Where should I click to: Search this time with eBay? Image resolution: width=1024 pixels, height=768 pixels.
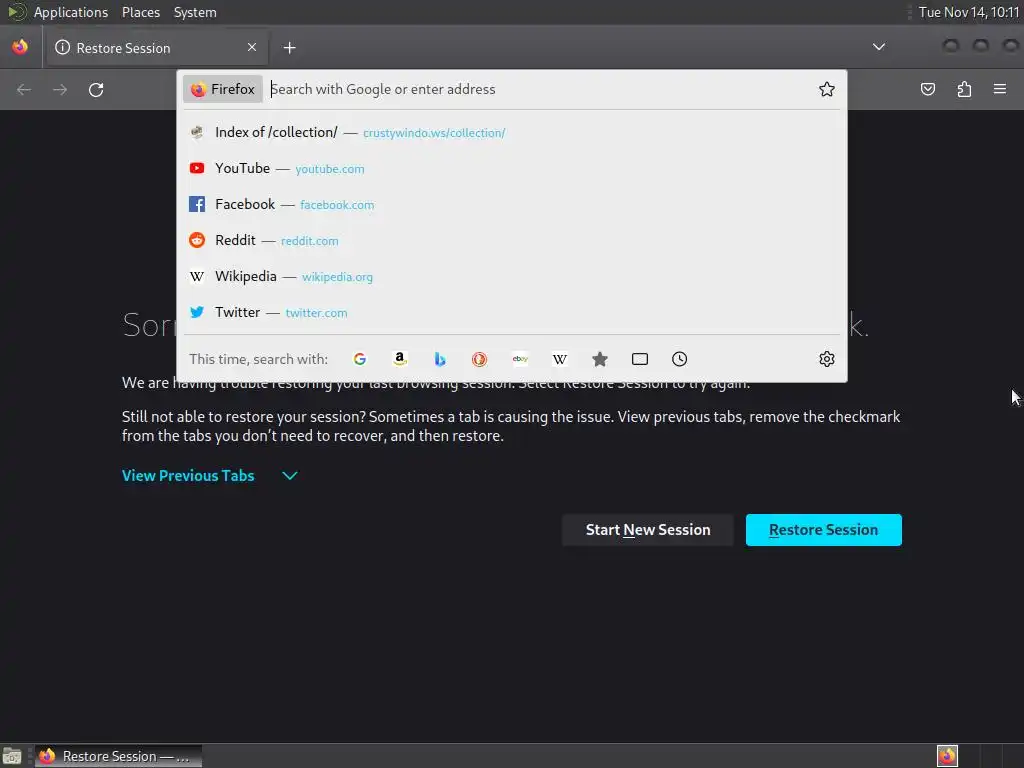(x=520, y=359)
